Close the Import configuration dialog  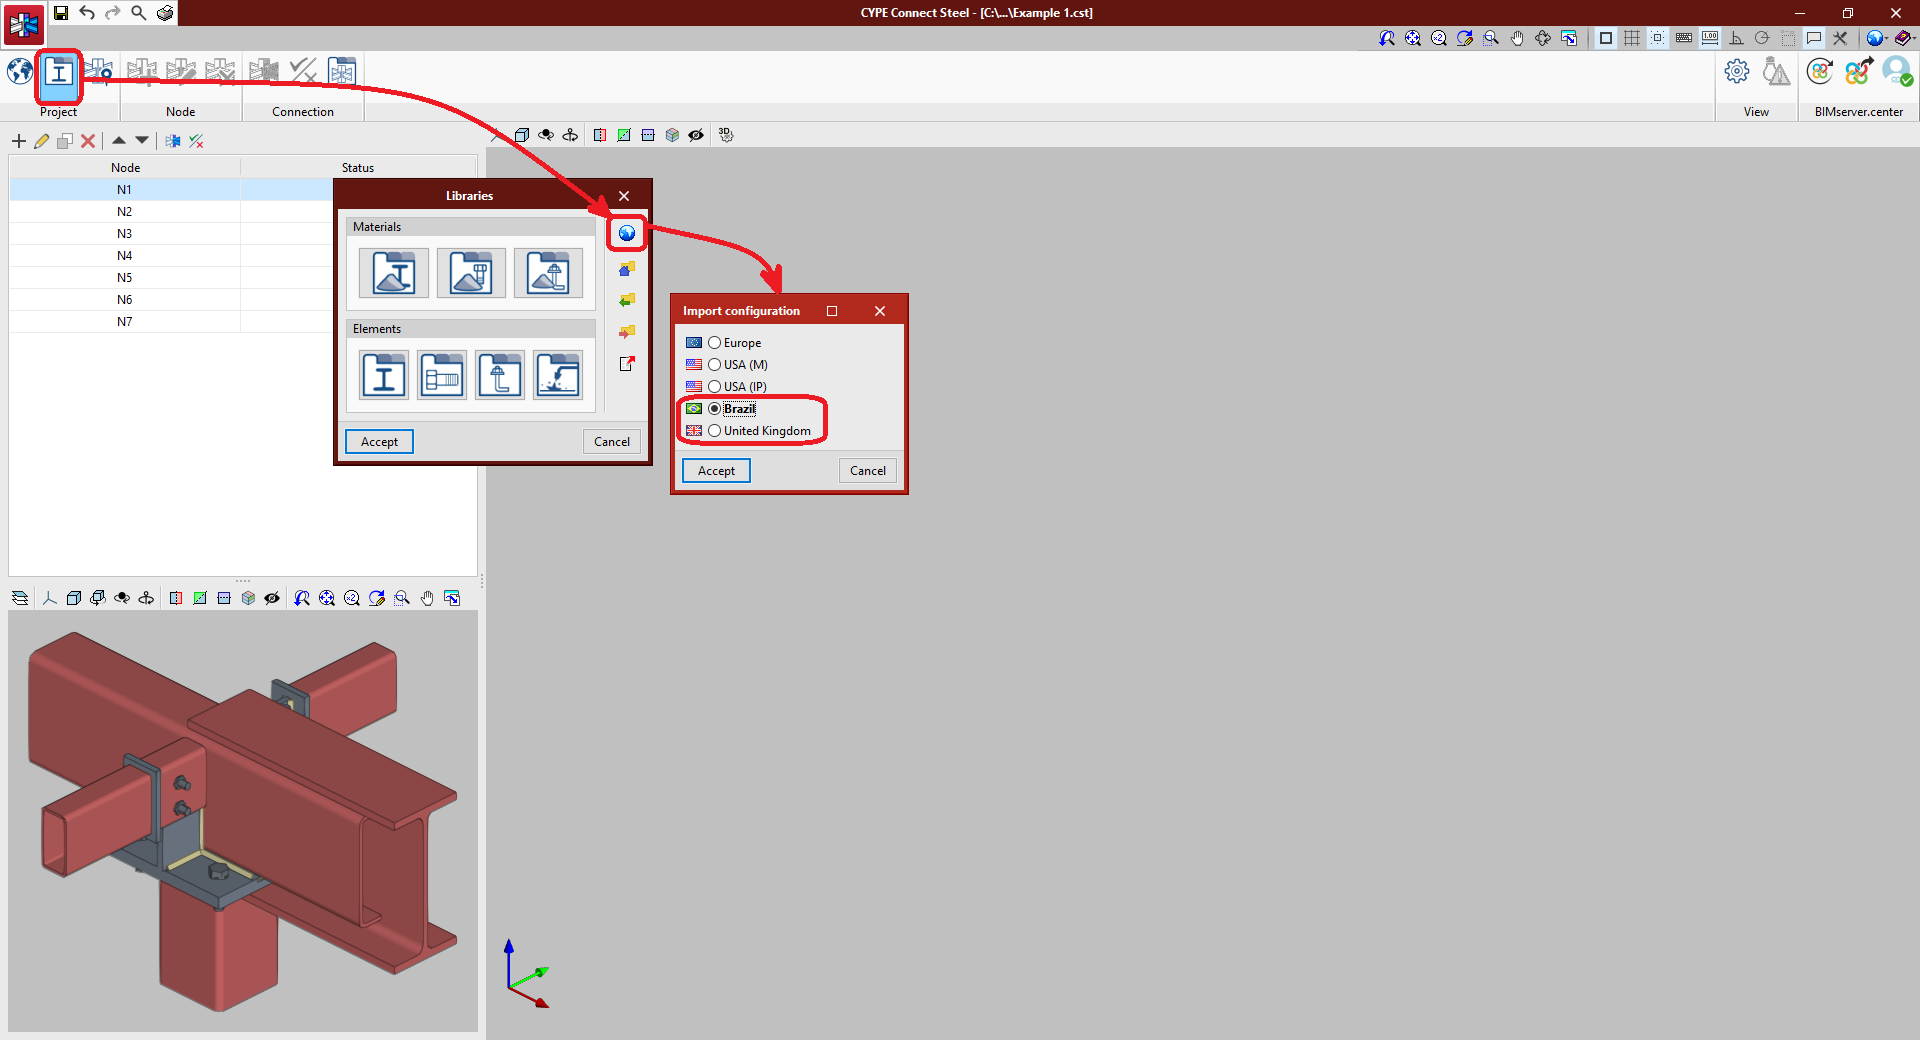(880, 311)
